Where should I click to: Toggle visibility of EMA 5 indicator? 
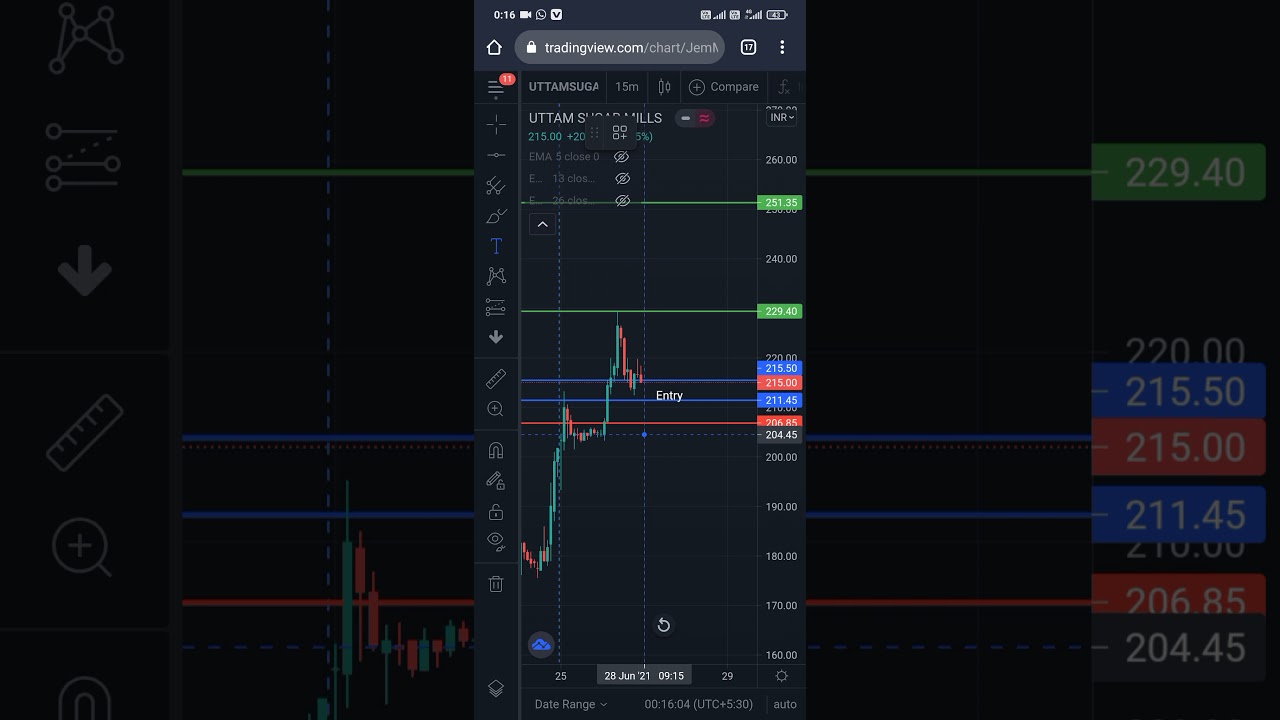coord(621,157)
